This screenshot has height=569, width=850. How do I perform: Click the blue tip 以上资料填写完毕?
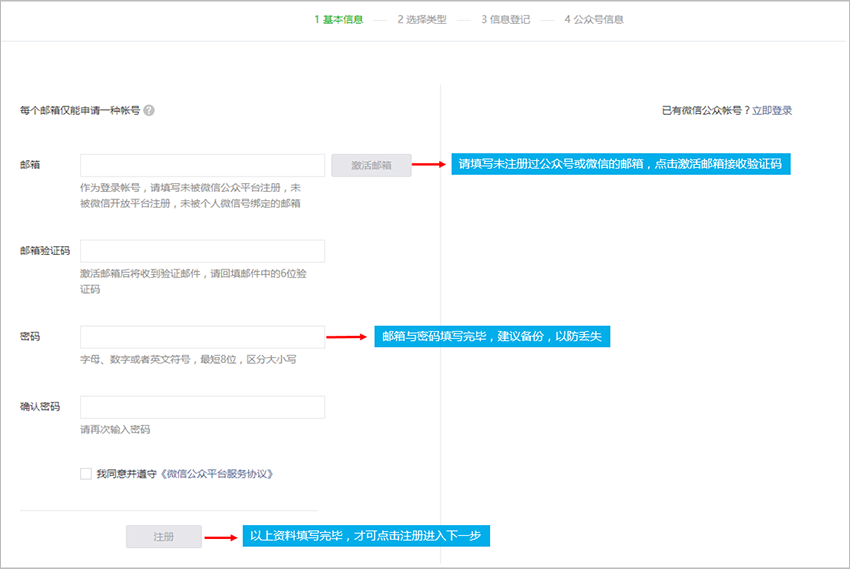click(365, 537)
